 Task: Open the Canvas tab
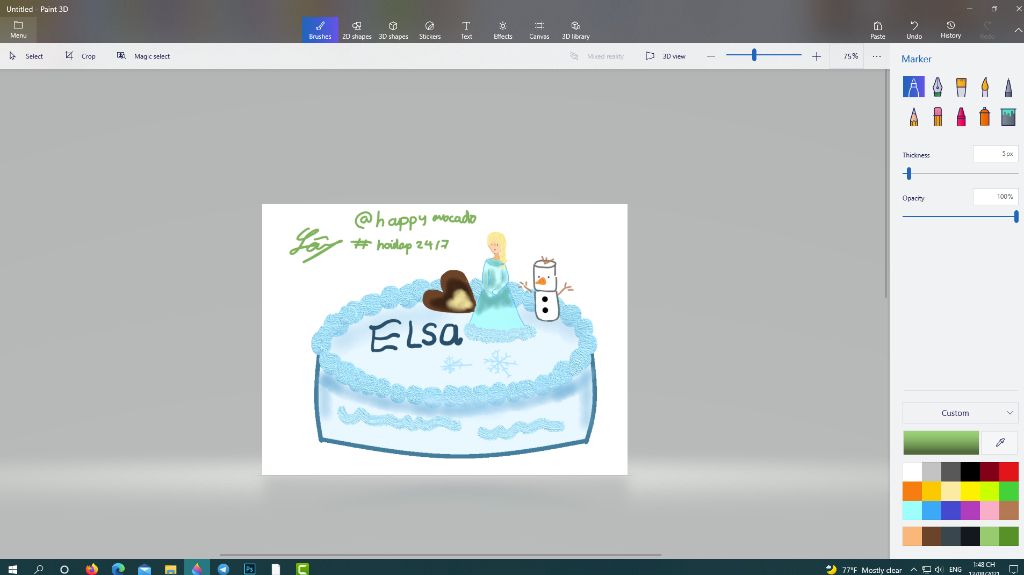(539, 29)
